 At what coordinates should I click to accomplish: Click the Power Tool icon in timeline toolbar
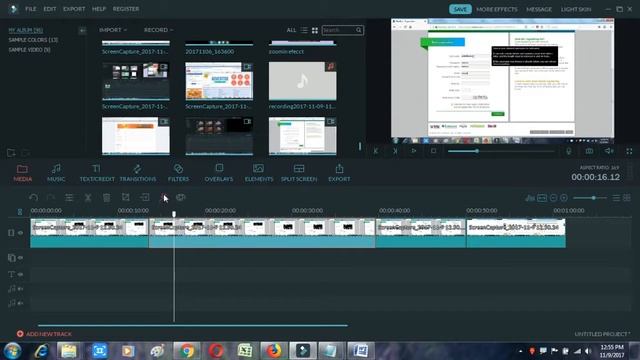coord(145,198)
